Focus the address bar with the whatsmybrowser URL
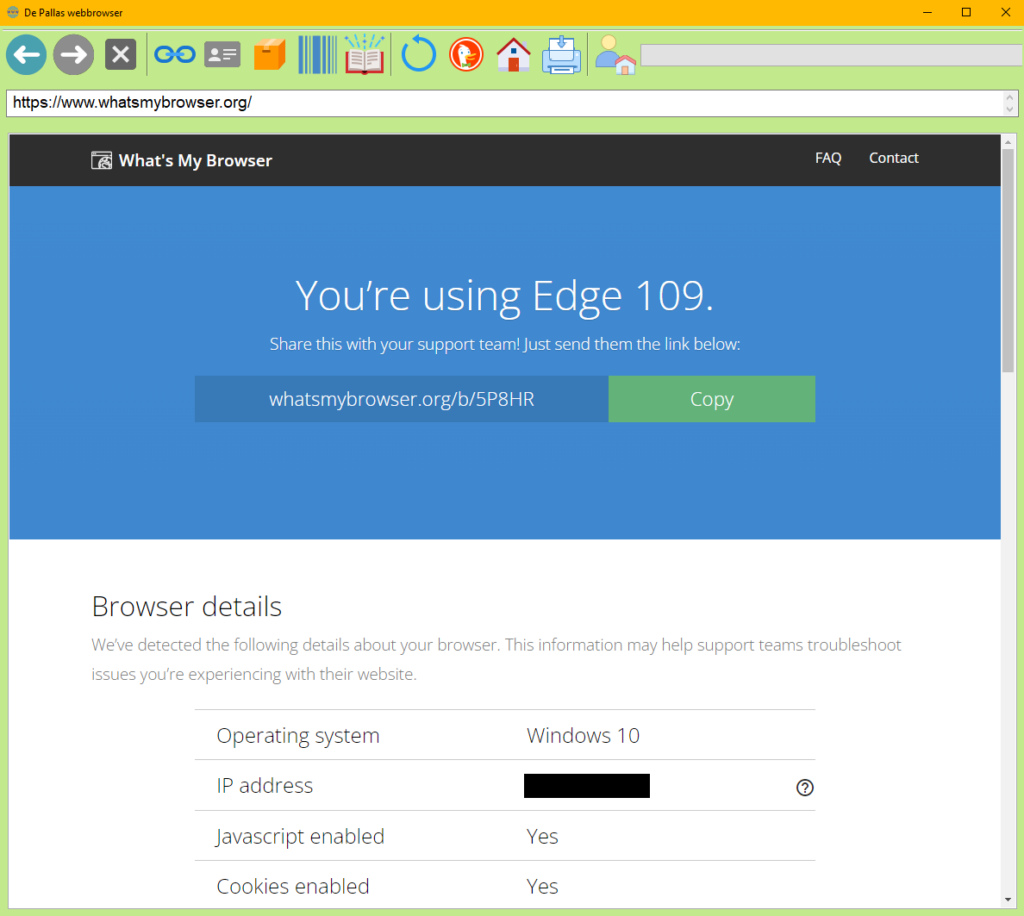The width and height of the screenshot is (1024, 916). pos(504,103)
